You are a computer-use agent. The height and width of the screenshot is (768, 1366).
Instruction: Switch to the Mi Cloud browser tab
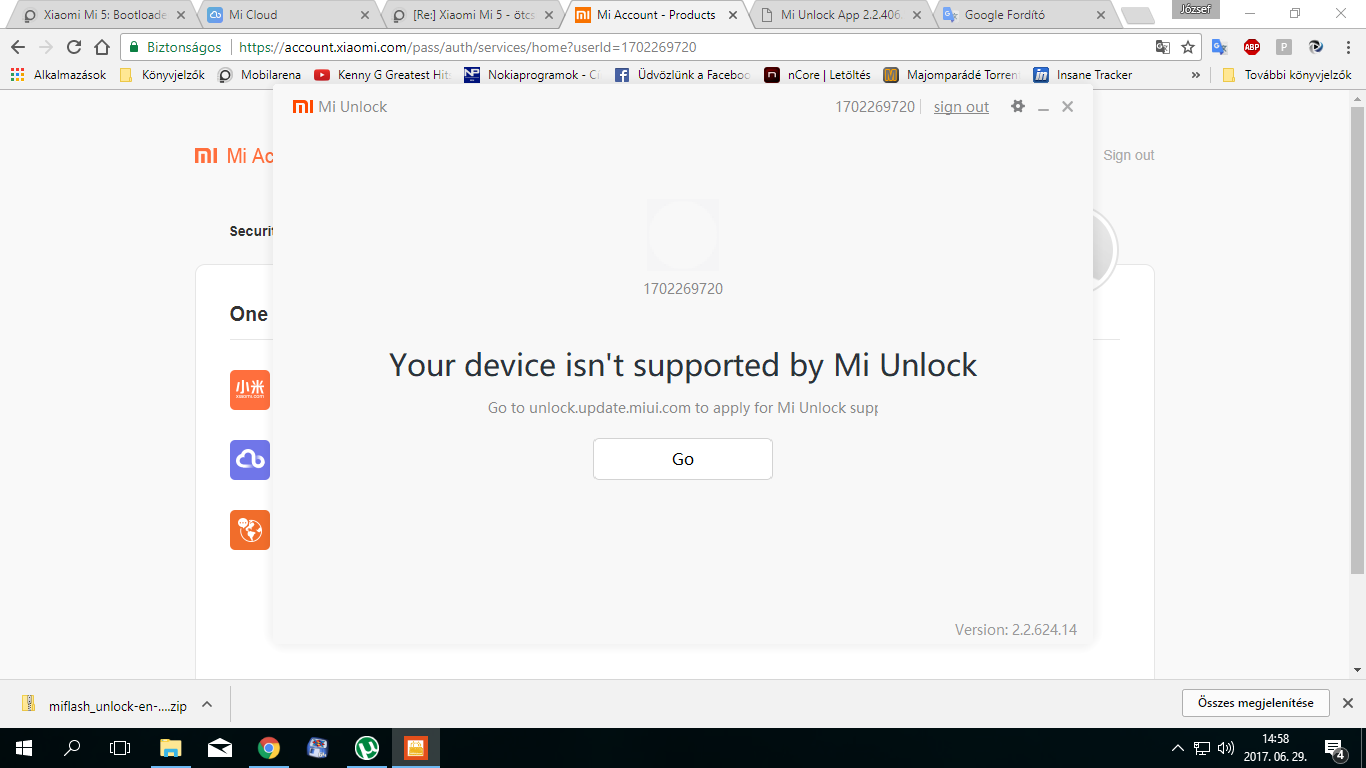pyautogui.click(x=287, y=15)
